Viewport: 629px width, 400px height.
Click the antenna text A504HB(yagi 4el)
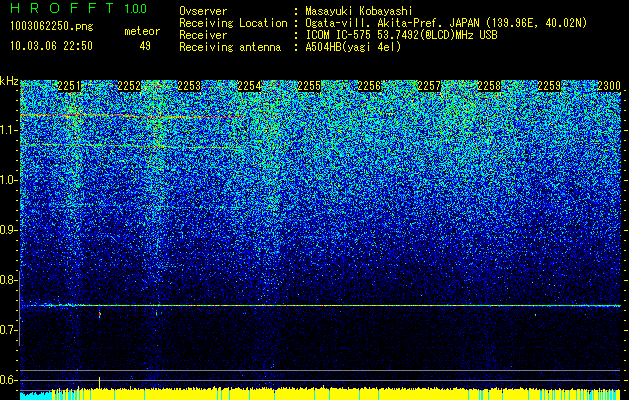pos(353,47)
